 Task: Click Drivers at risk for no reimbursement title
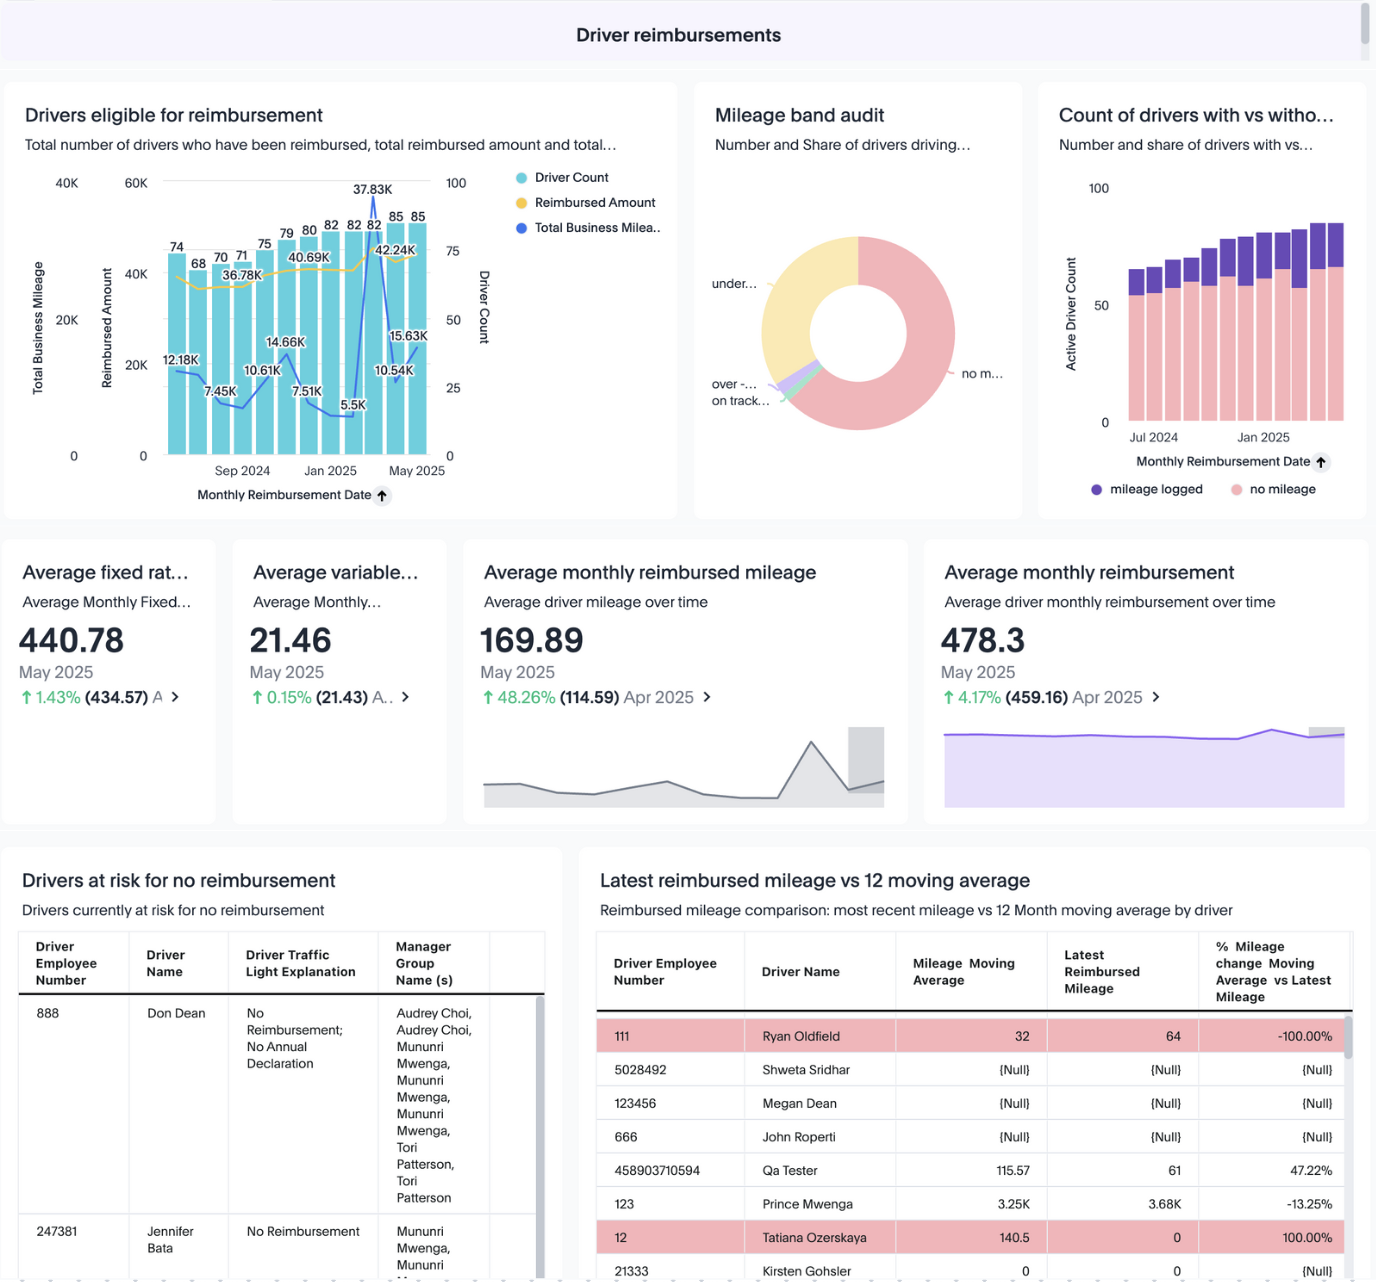(179, 881)
